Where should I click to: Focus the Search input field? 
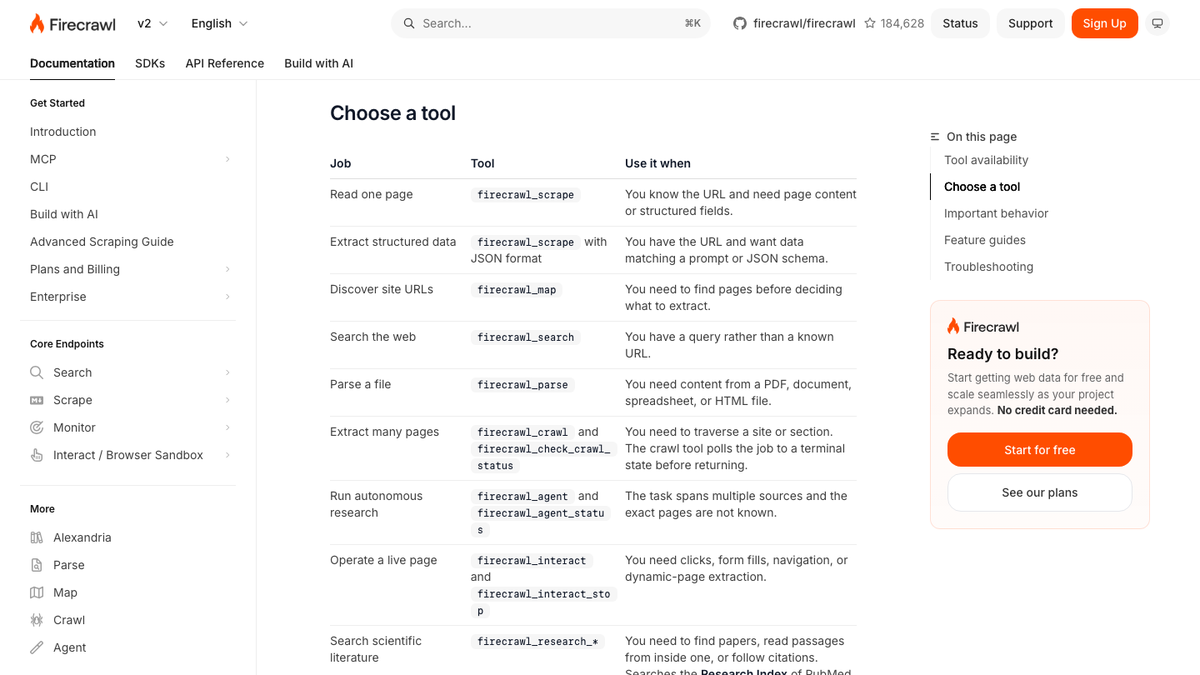pyautogui.click(x=550, y=23)
